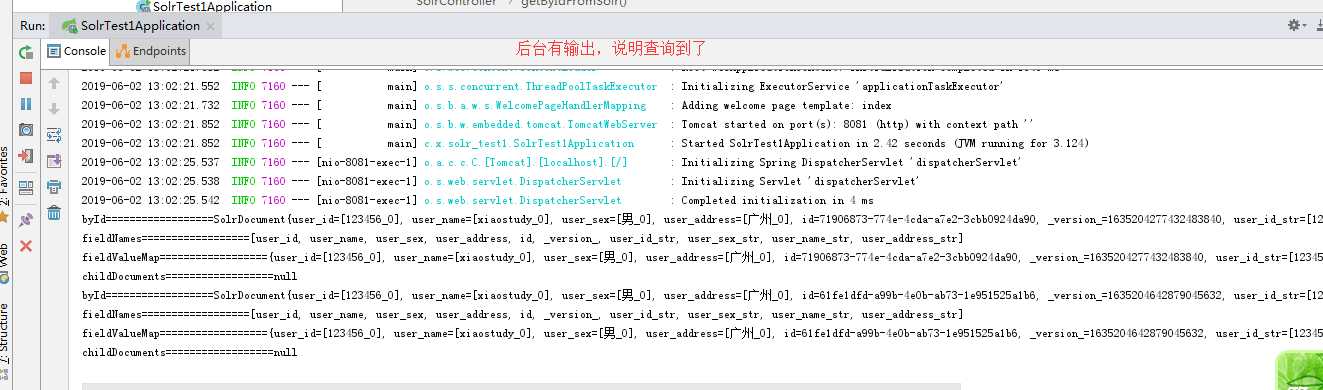This screenshot has height=390, width=1323.
Task: Print console output with the printer icon
Action: pos(54,186)
